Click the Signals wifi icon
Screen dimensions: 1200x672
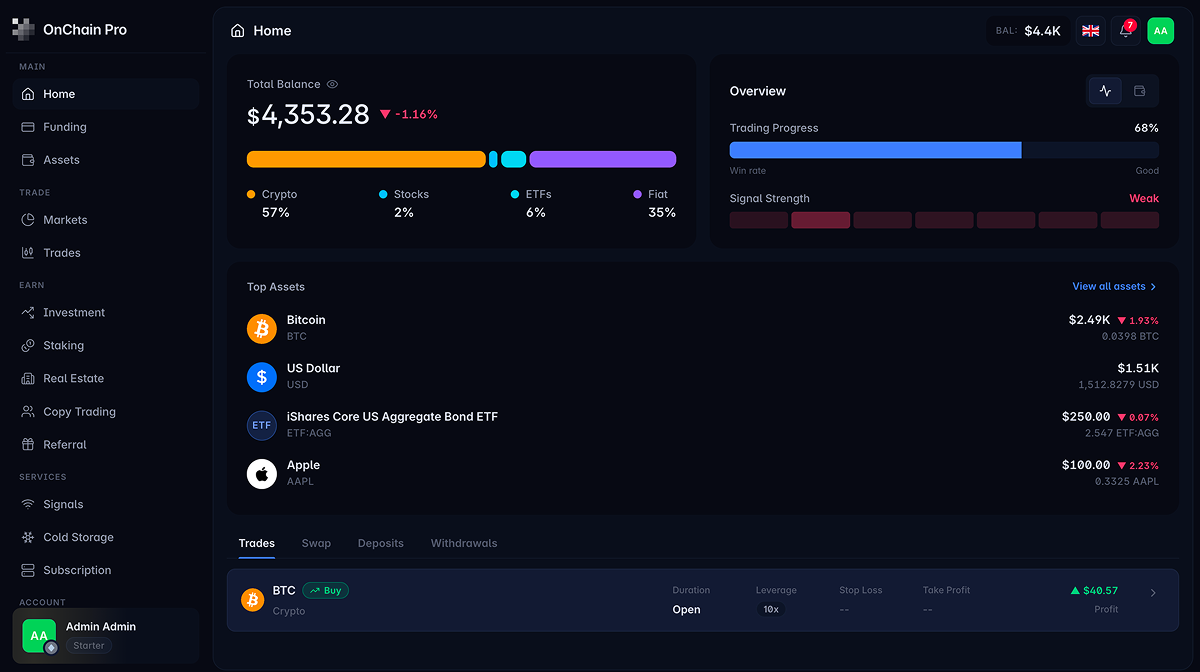pyautogui.click(x=27, y=505)
